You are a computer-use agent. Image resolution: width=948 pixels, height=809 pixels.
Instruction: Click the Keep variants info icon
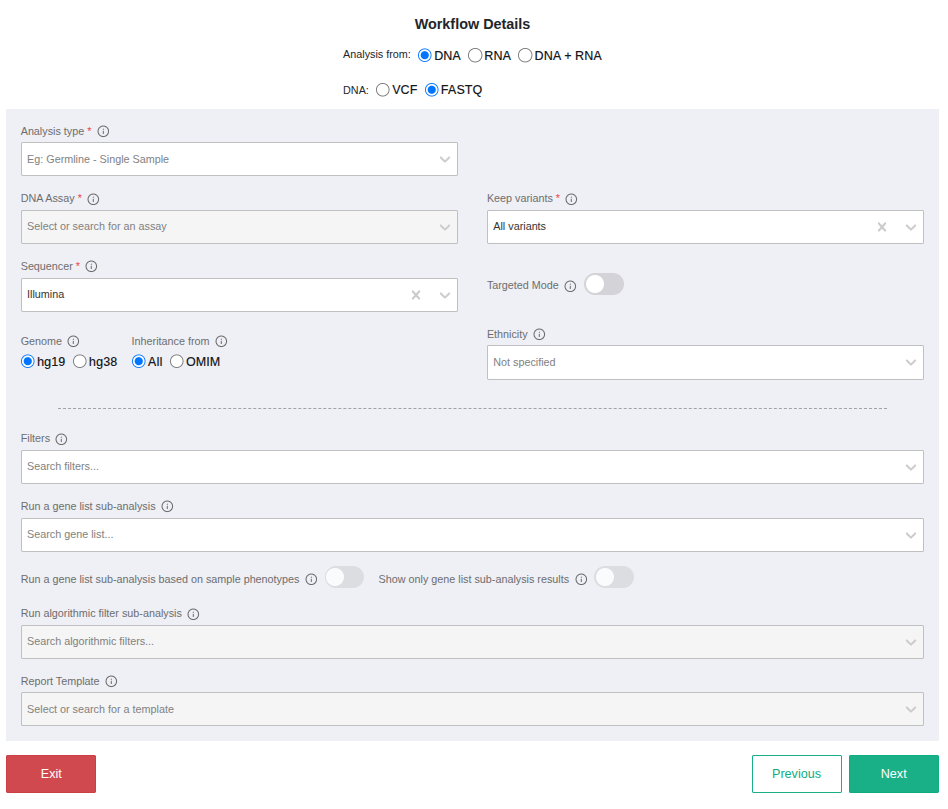coord(571,199)
